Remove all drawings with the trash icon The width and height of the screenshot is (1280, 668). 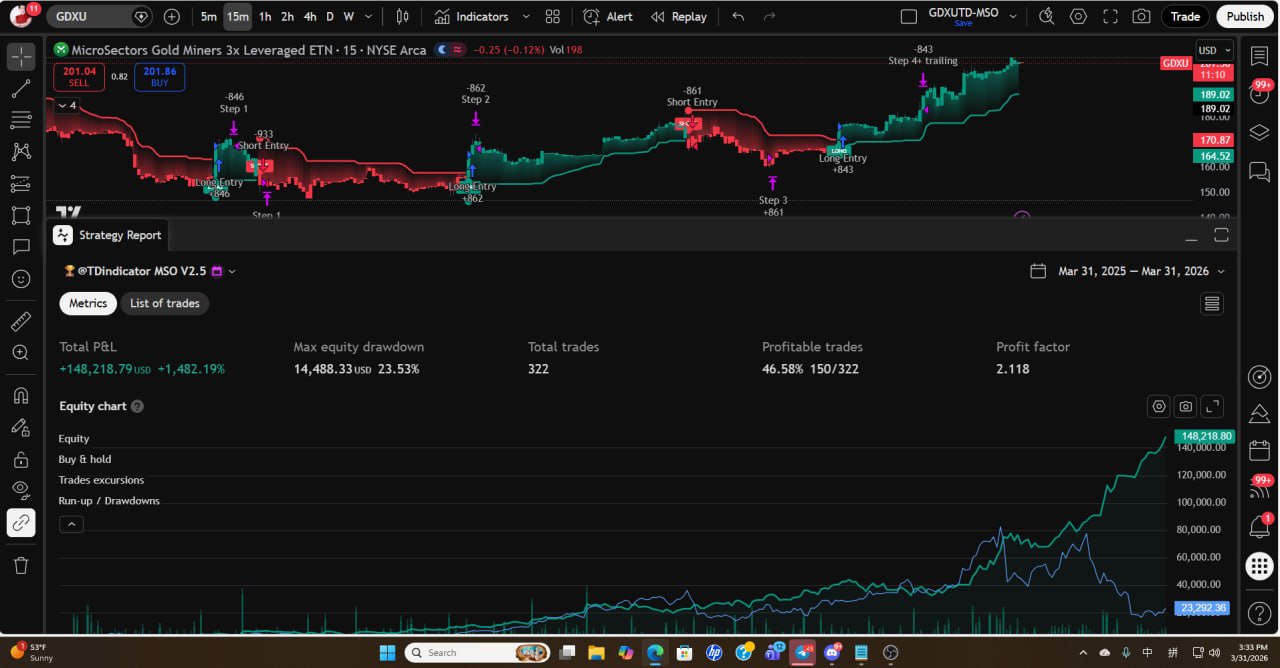tap(21, 565)
